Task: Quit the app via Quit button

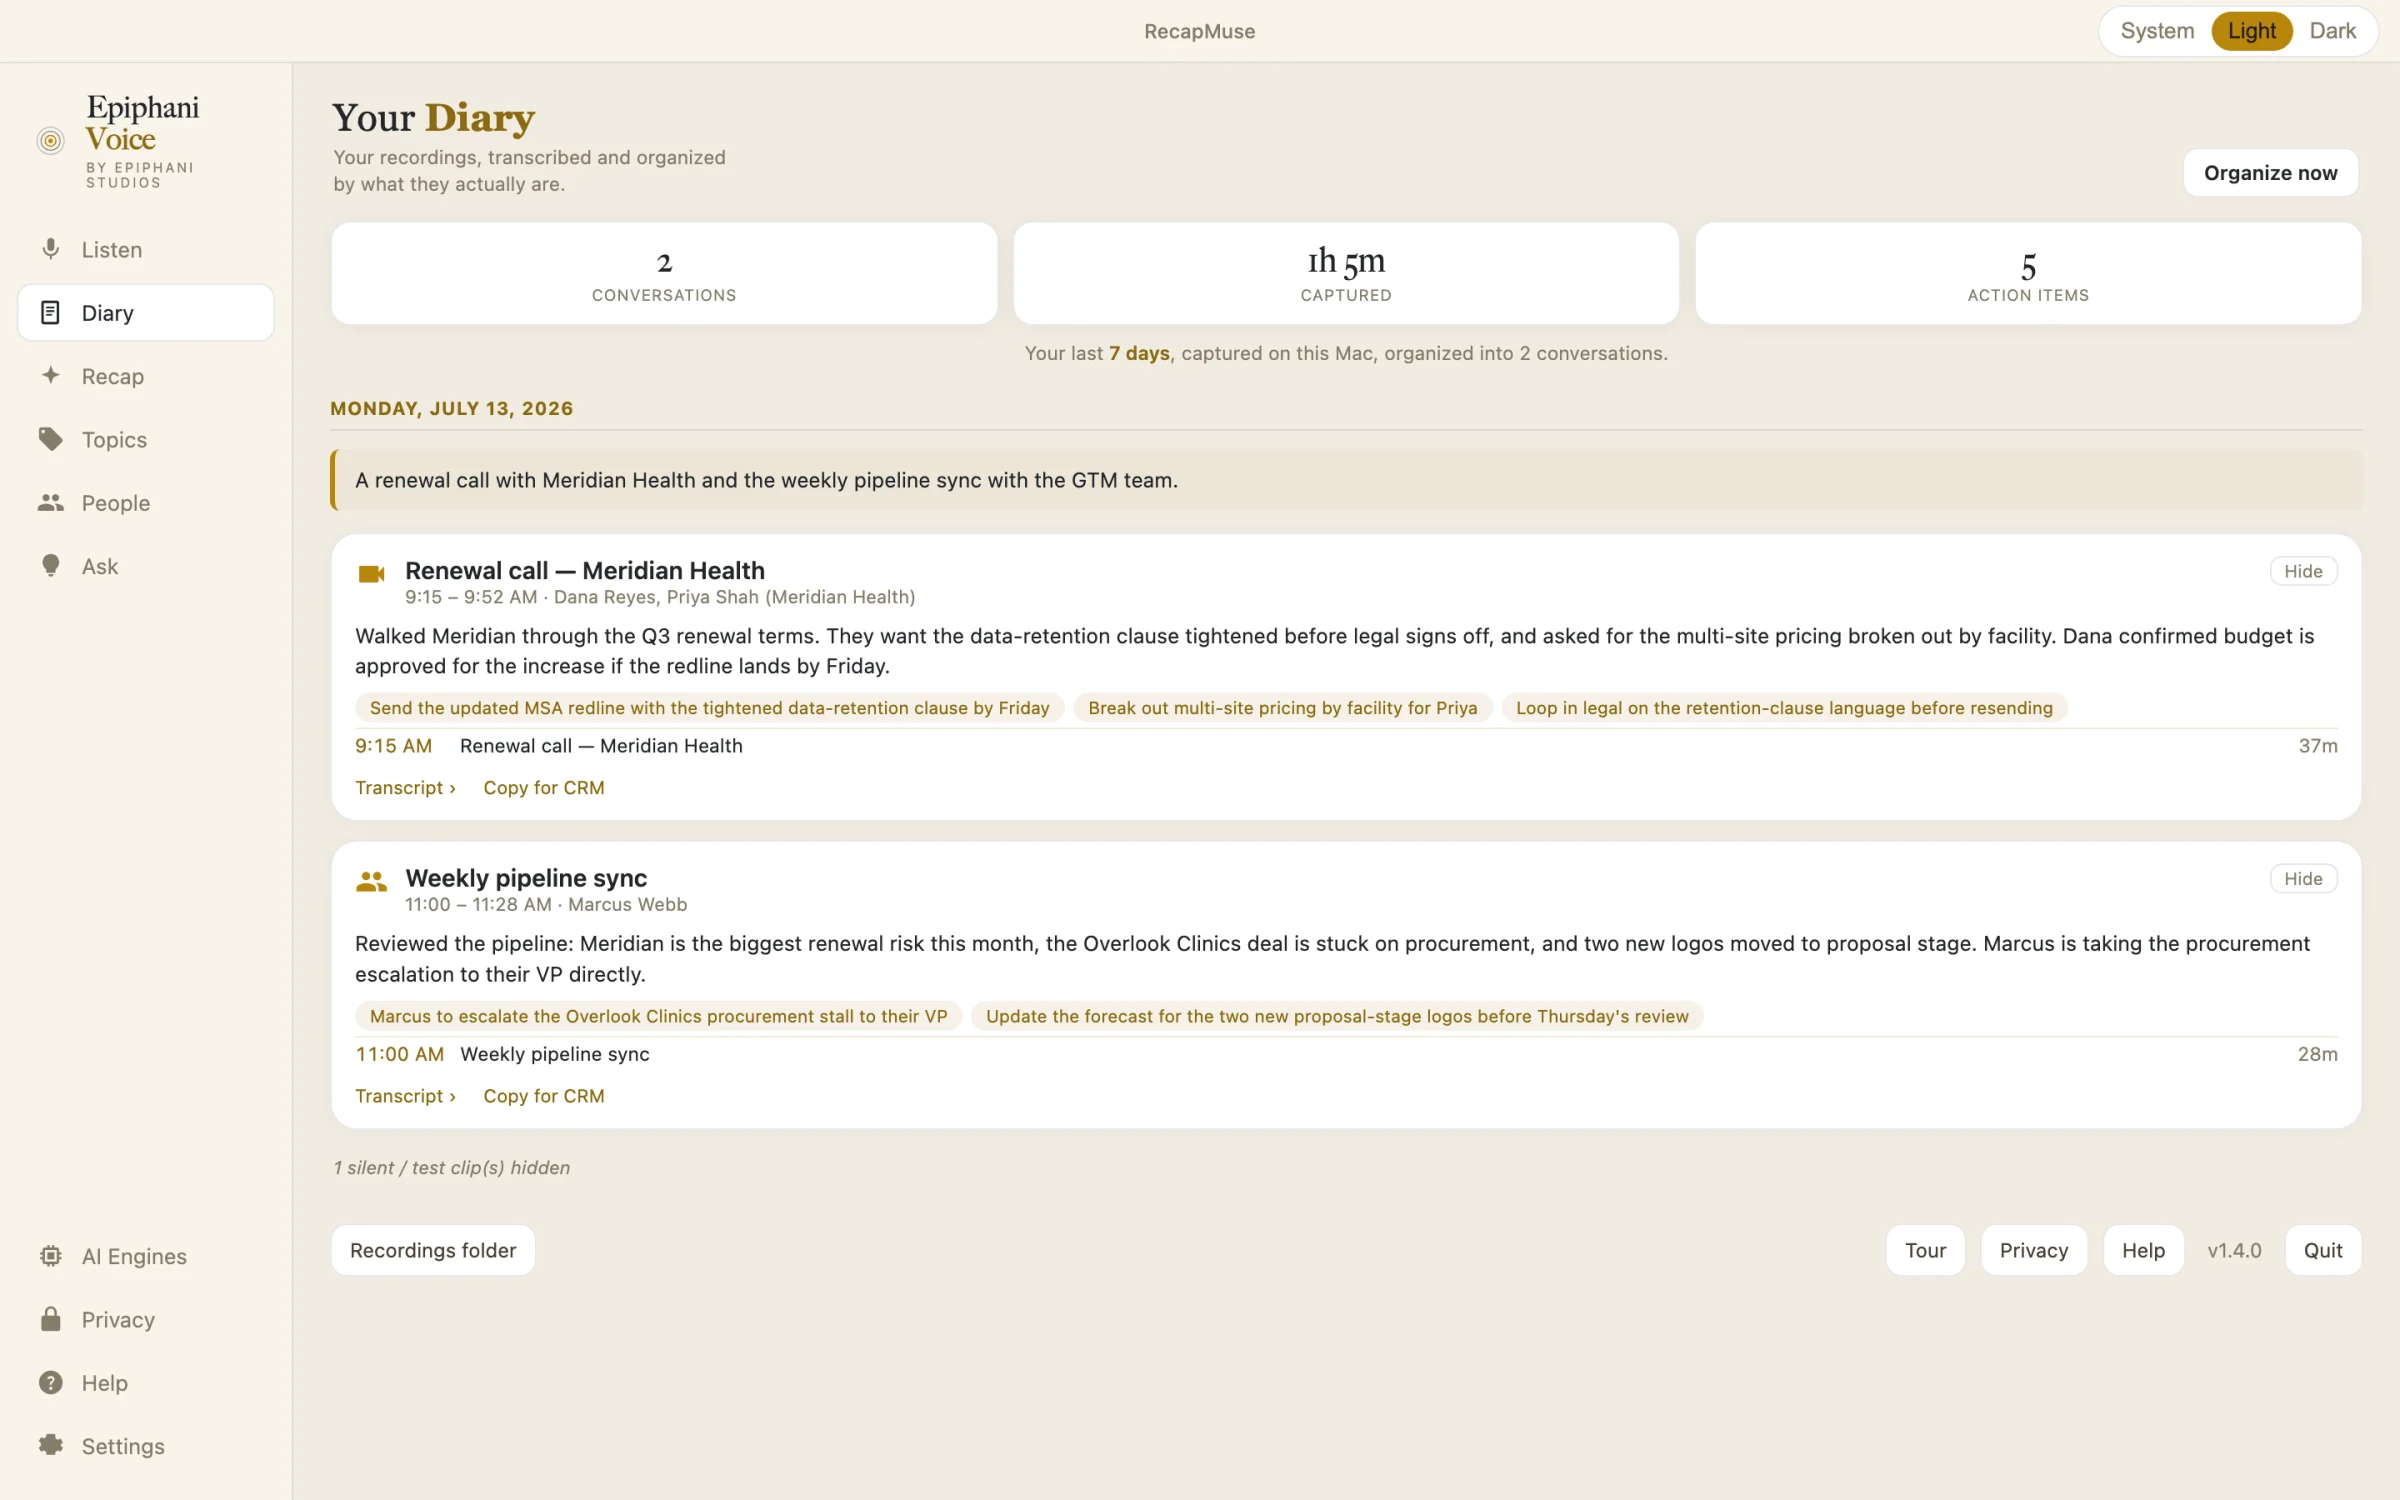Action: (2323, 1250)
